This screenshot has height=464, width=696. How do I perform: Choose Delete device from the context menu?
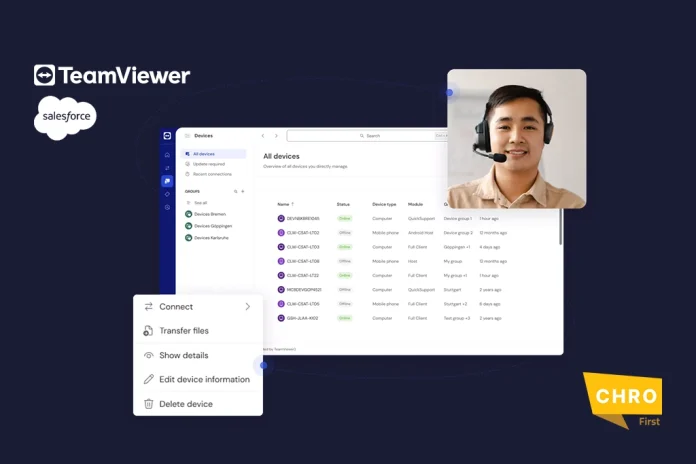[185, 404]
